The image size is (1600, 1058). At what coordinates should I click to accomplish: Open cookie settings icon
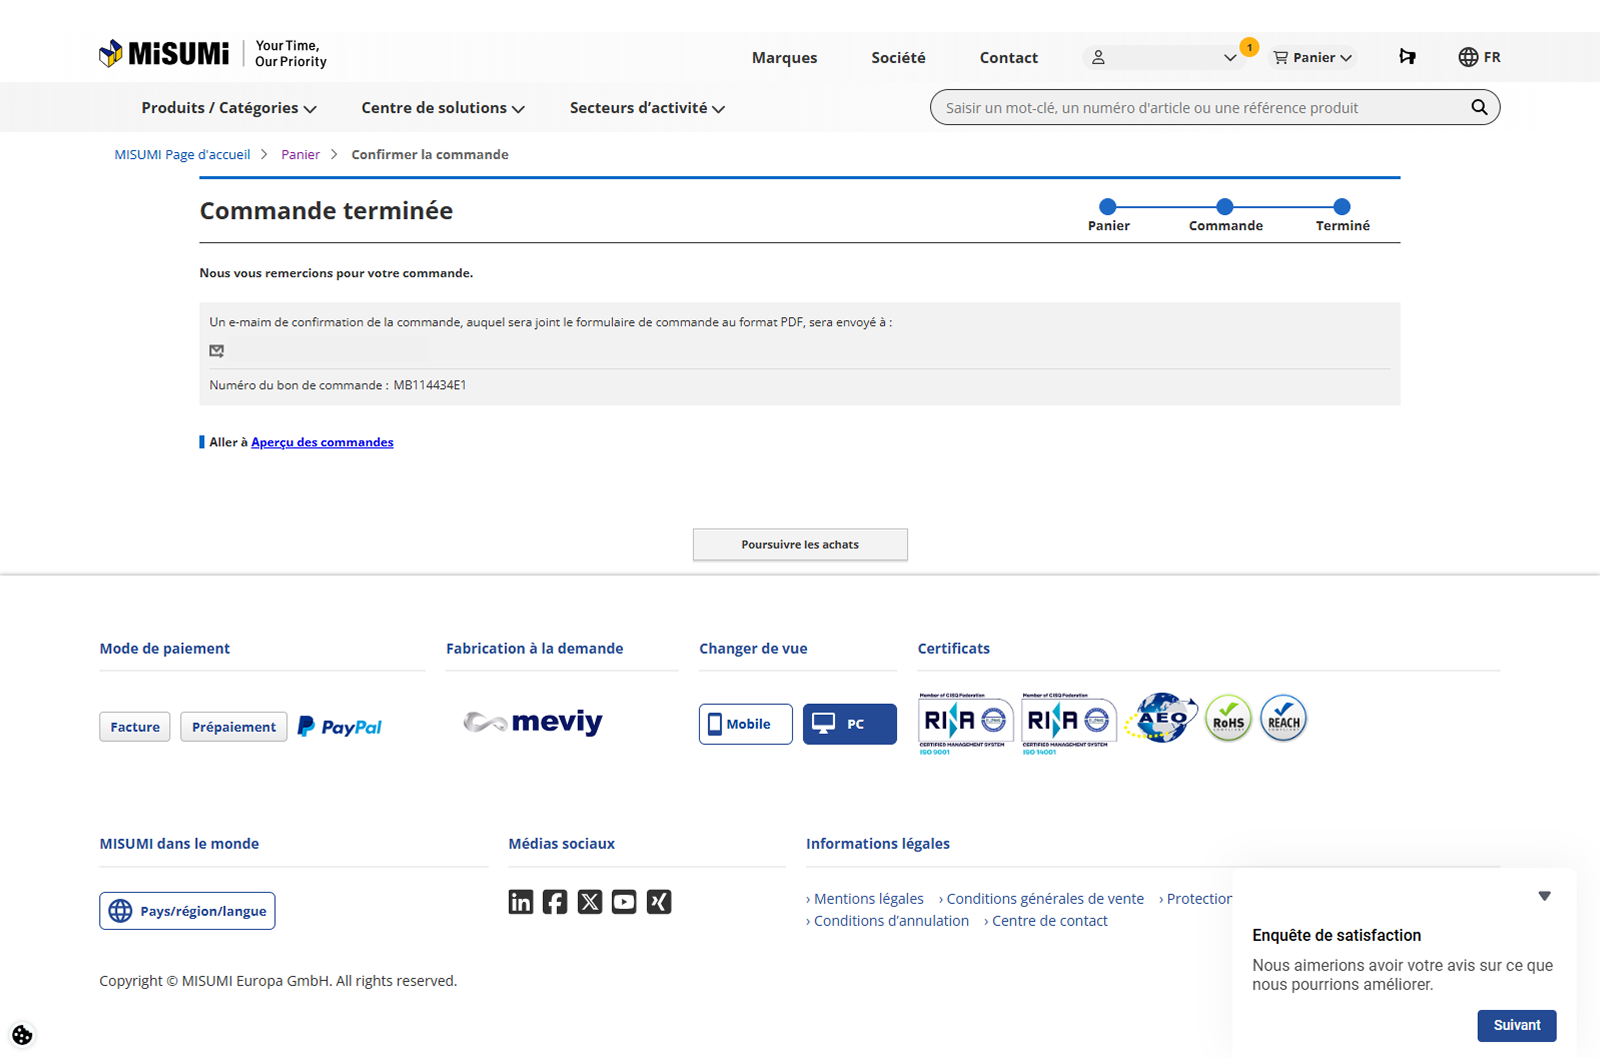[x=22, y=1035]
